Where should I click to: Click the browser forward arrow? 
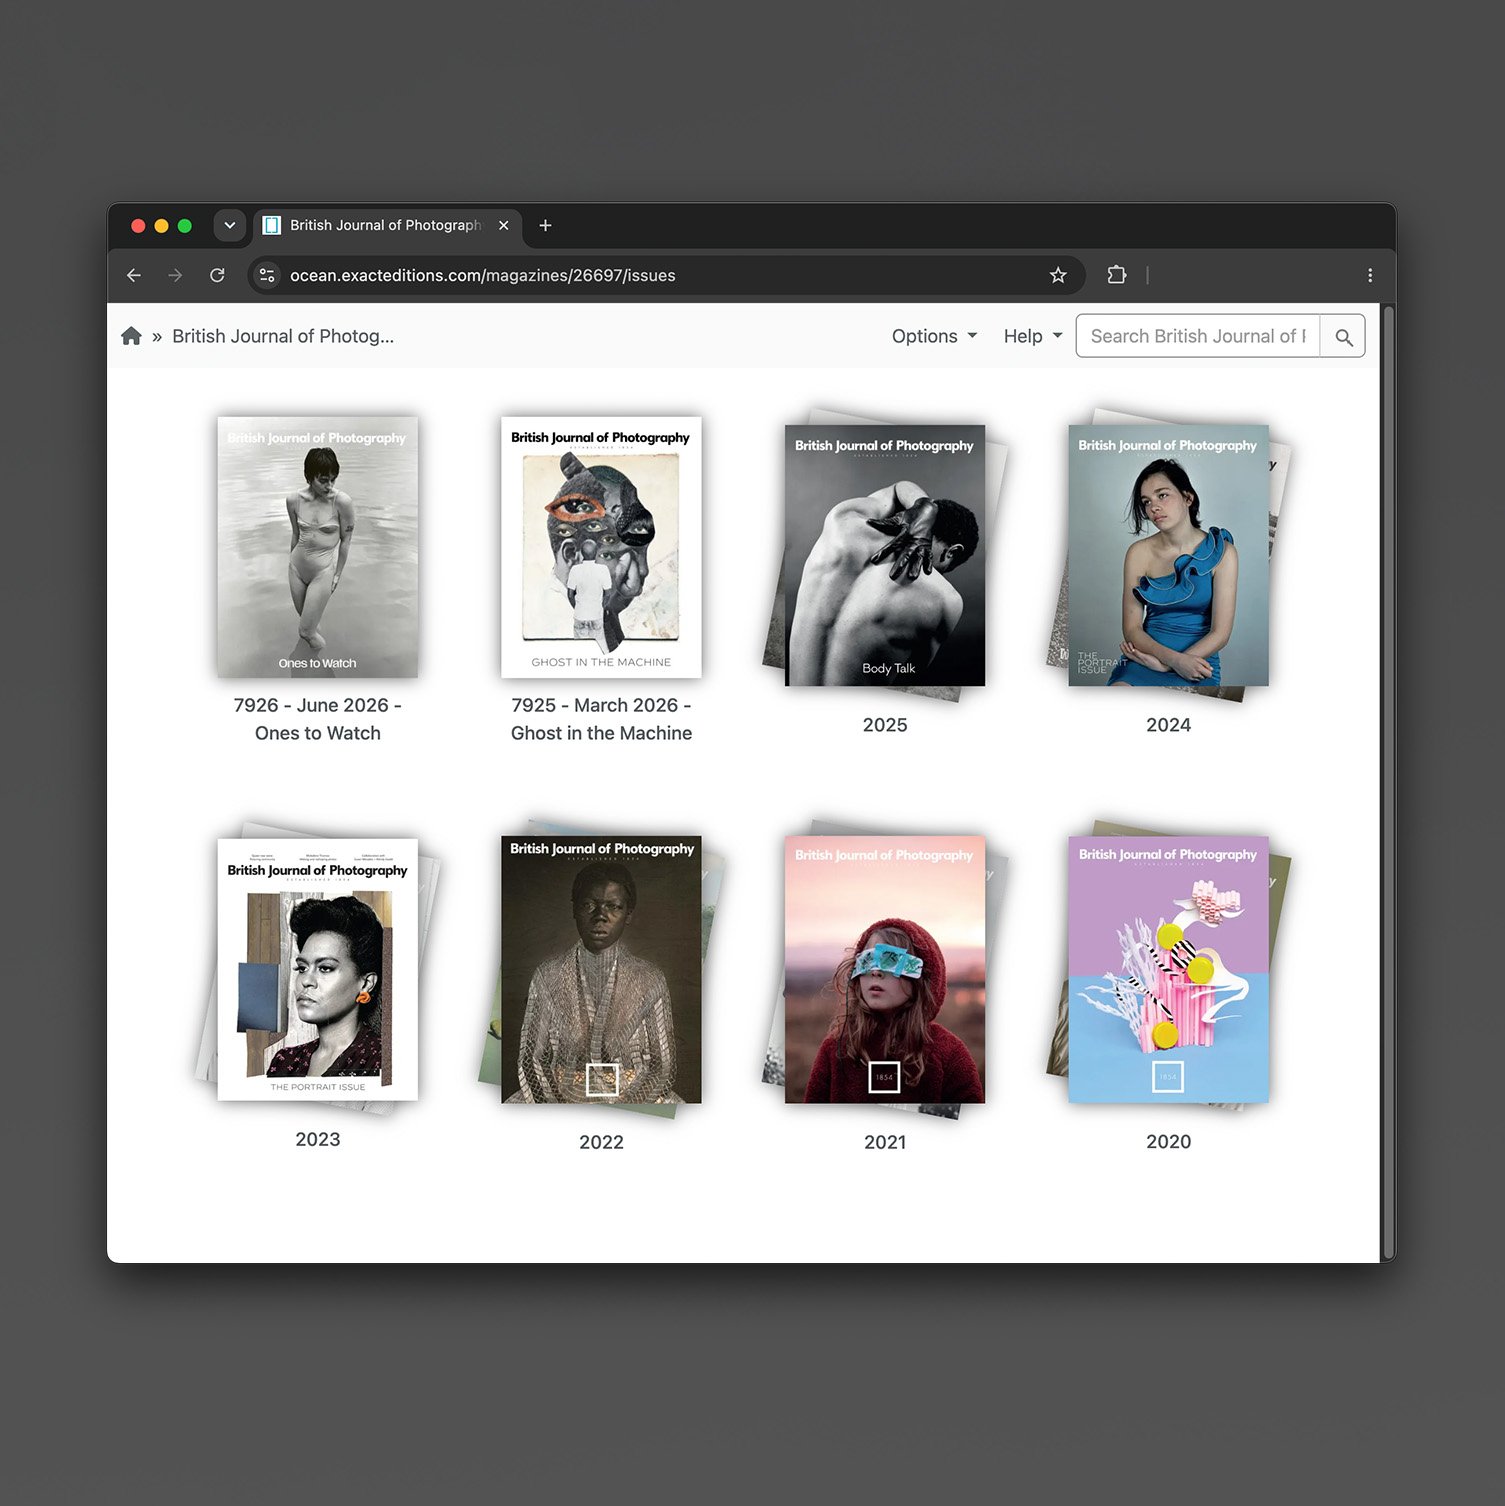pyautogui.click(x=175, y=275)
